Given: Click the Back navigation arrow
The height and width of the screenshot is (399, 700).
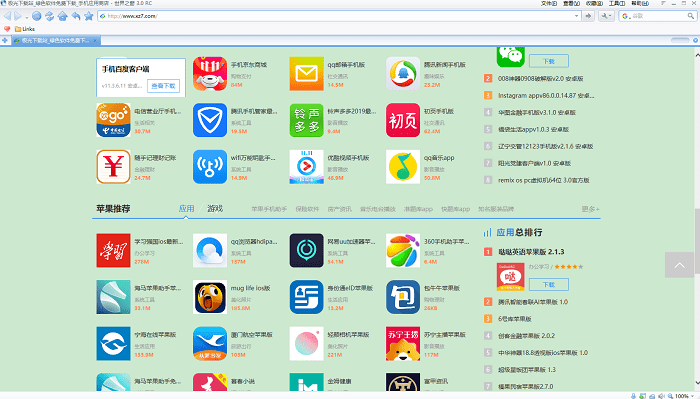Looking at the screenshot, I should coord(7,16).
